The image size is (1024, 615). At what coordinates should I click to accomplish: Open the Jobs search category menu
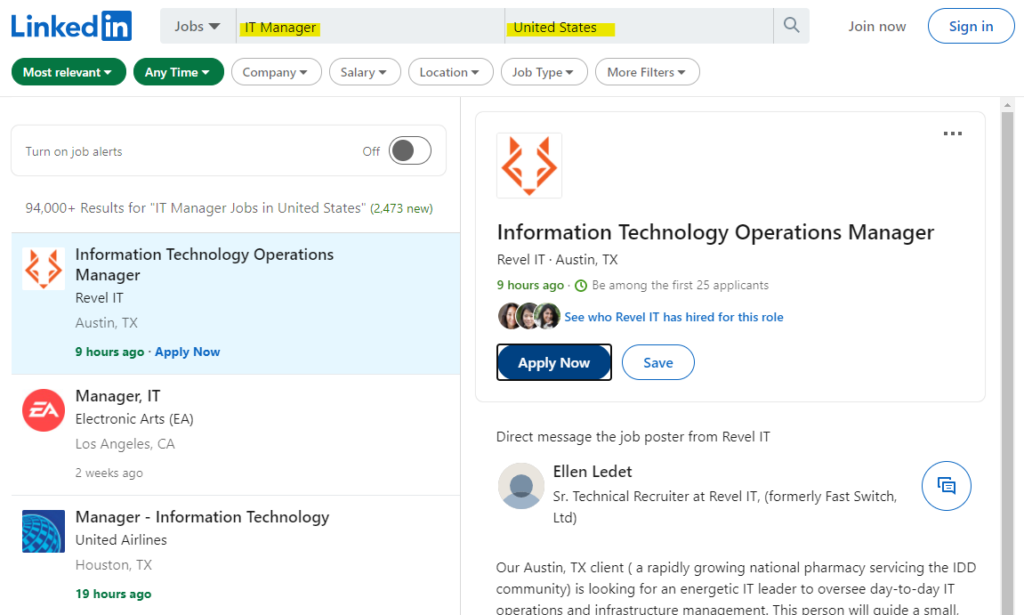click(x=197, y=27)
